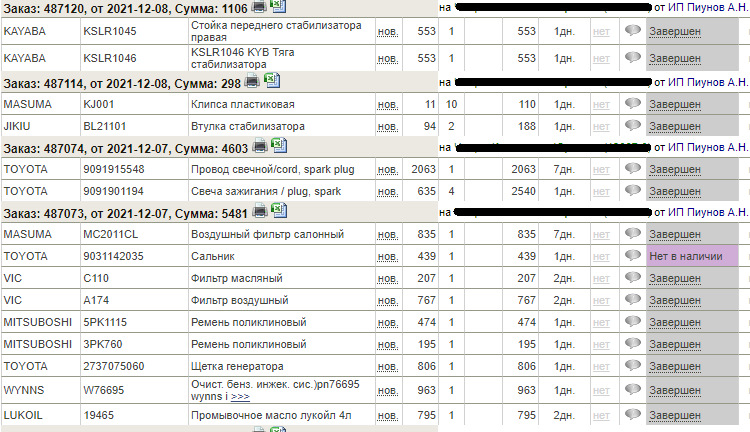This screenshot has height=432, width=750.
Task: Select Промывочное масло лукойл 4л cell
Action: pos(281,415)
